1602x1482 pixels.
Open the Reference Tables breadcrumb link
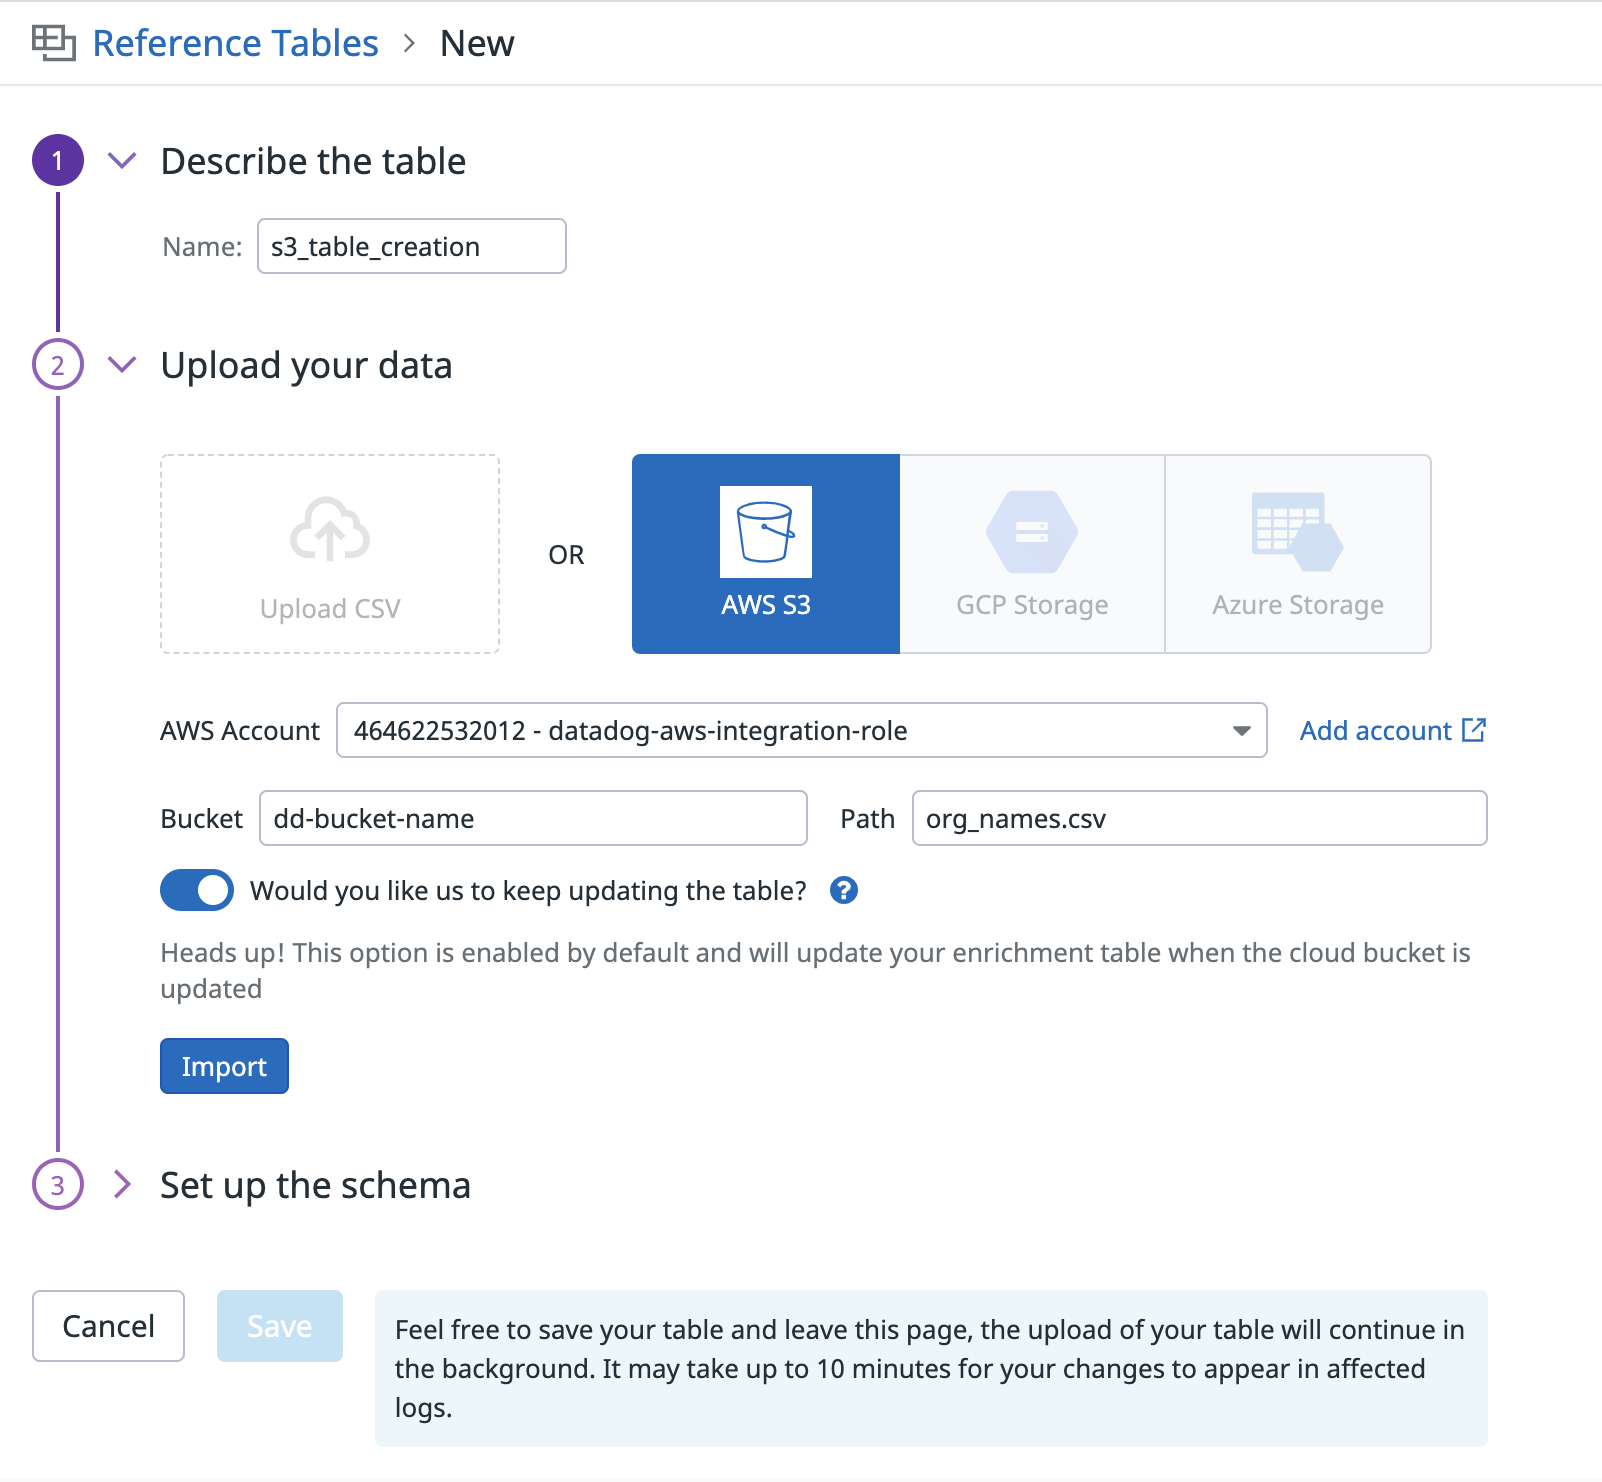tap(235, 43)
